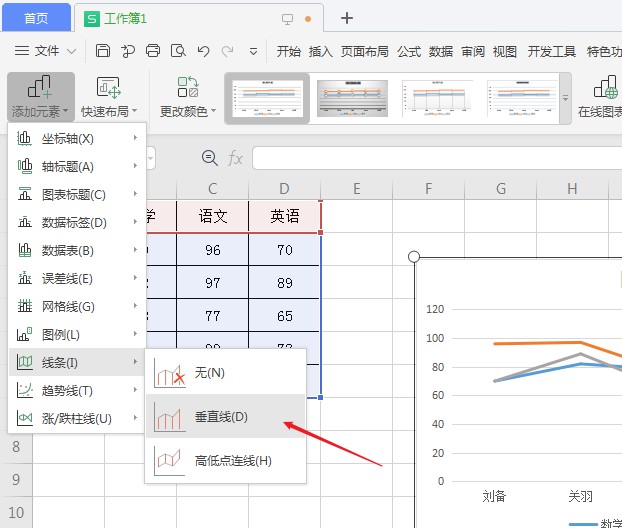Click the zoom magnifier beside fx
This screenshot has height=528, width=622.
click(209, 158)
